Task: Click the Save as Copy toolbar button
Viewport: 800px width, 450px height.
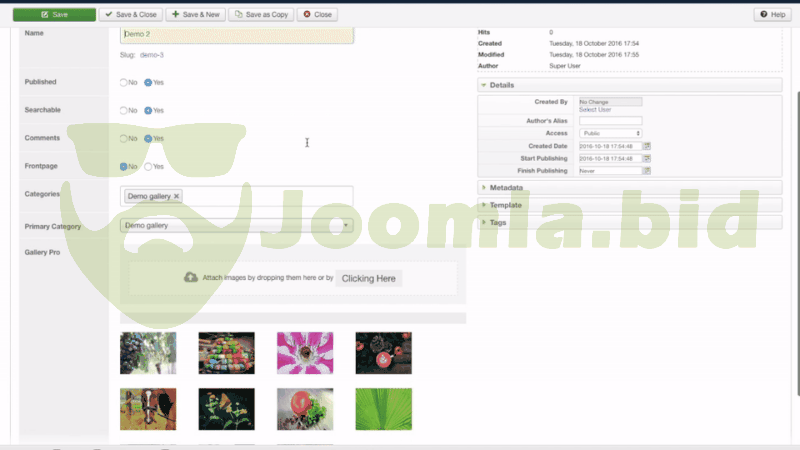Action: click(260, 15)
